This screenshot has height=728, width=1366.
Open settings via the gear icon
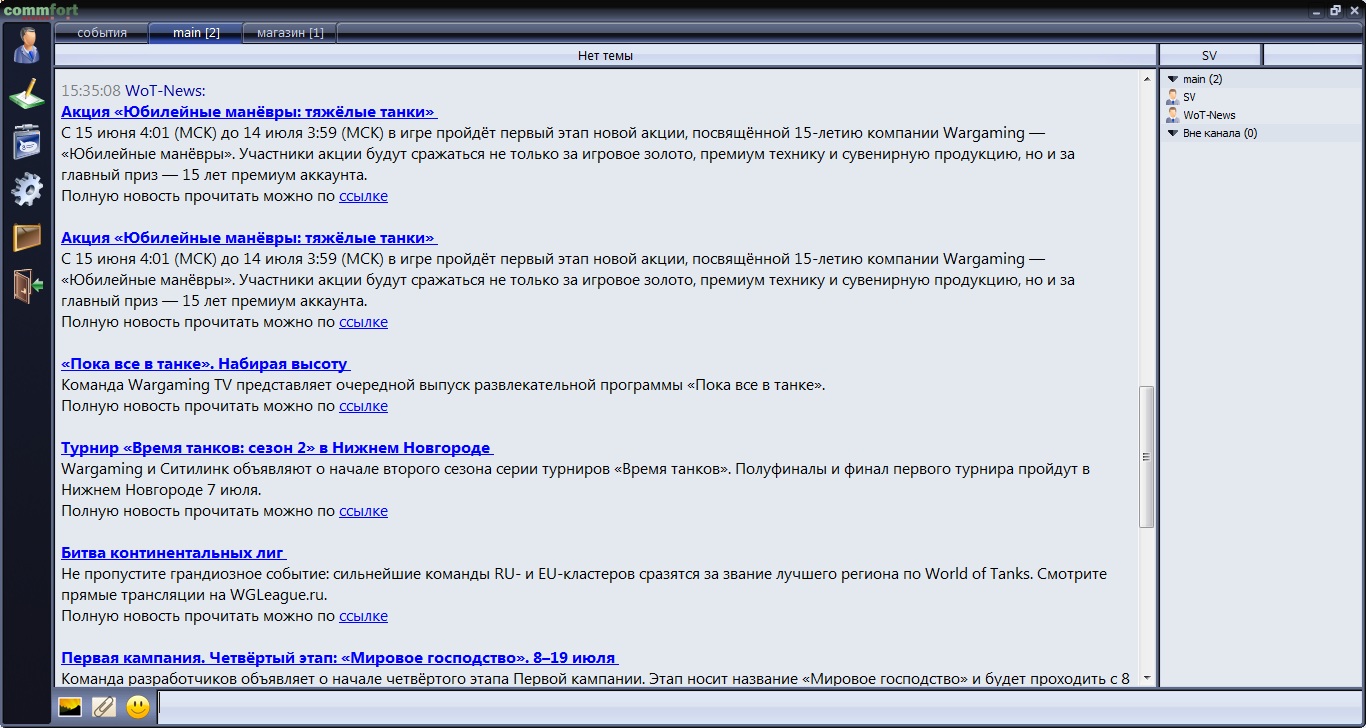pos(27,189)
